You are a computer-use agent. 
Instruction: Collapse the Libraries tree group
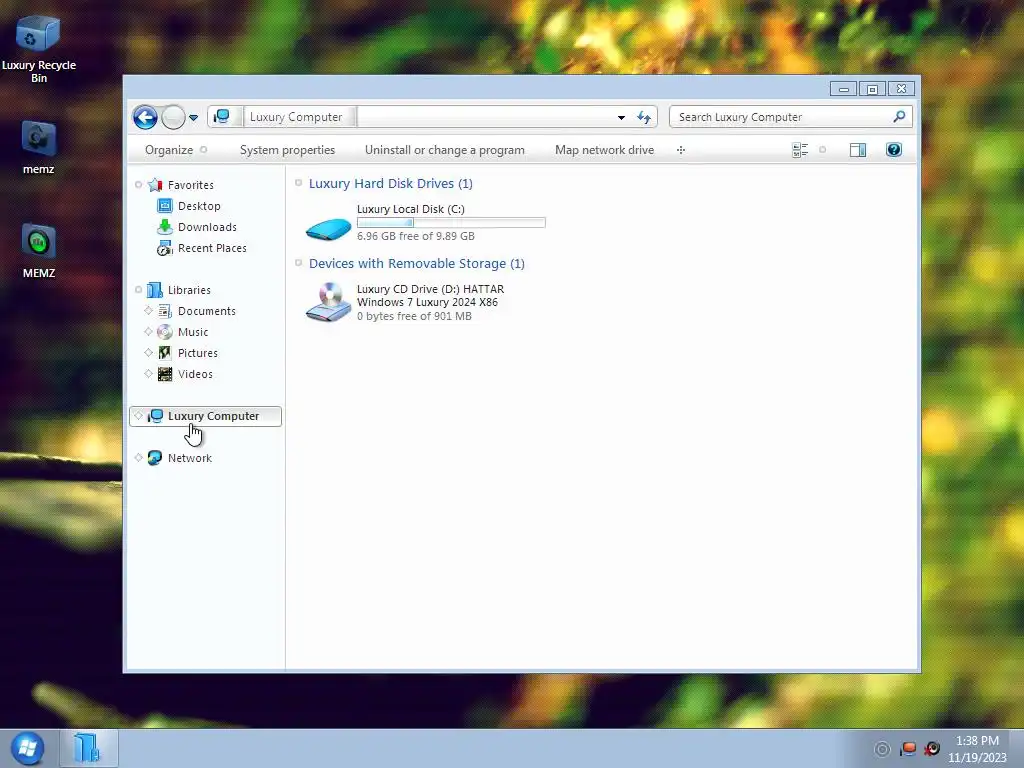click(x=138, y=289)
